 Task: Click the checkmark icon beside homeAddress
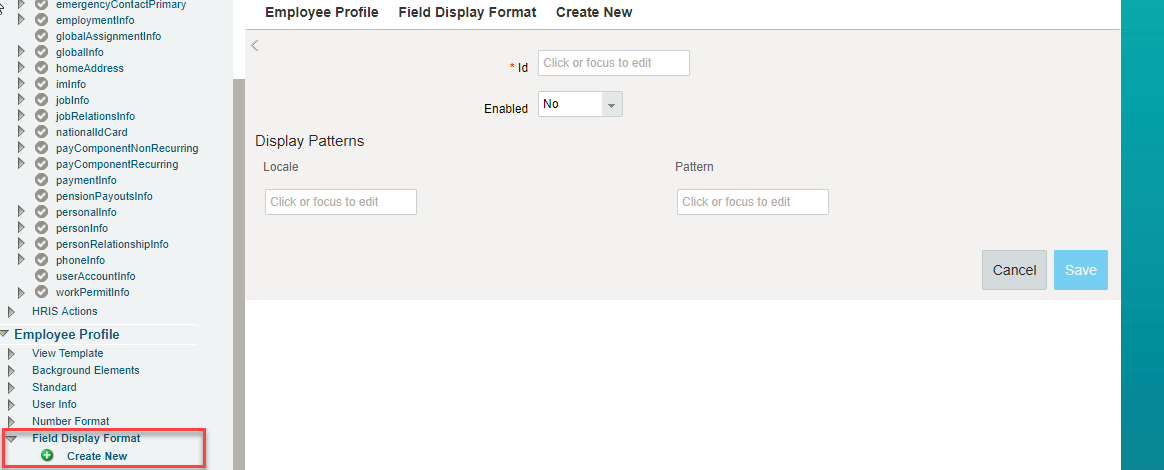tap(42, 68)
